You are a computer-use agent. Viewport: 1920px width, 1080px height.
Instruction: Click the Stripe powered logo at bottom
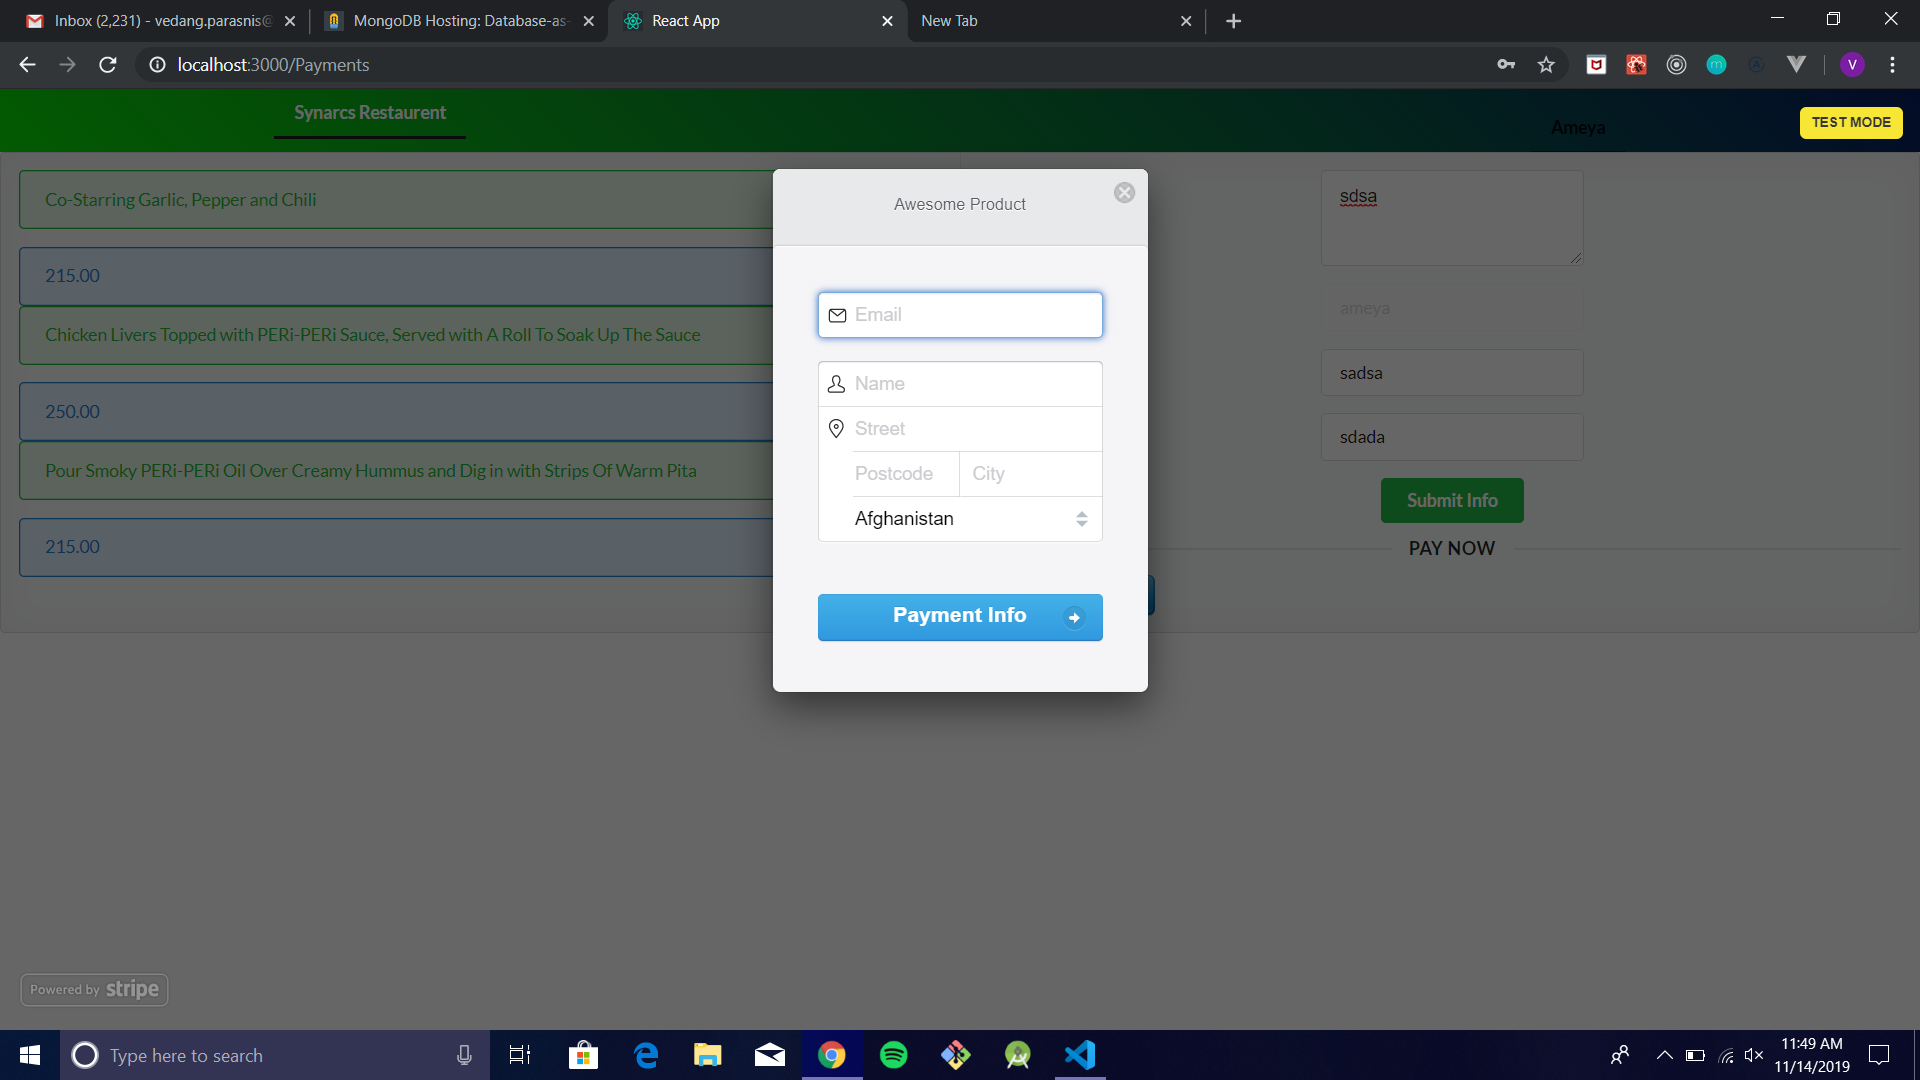pos(94,988)
